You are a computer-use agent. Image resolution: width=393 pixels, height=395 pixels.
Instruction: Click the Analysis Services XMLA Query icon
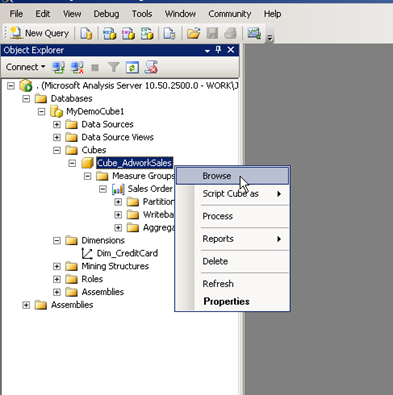coord(147,33)
